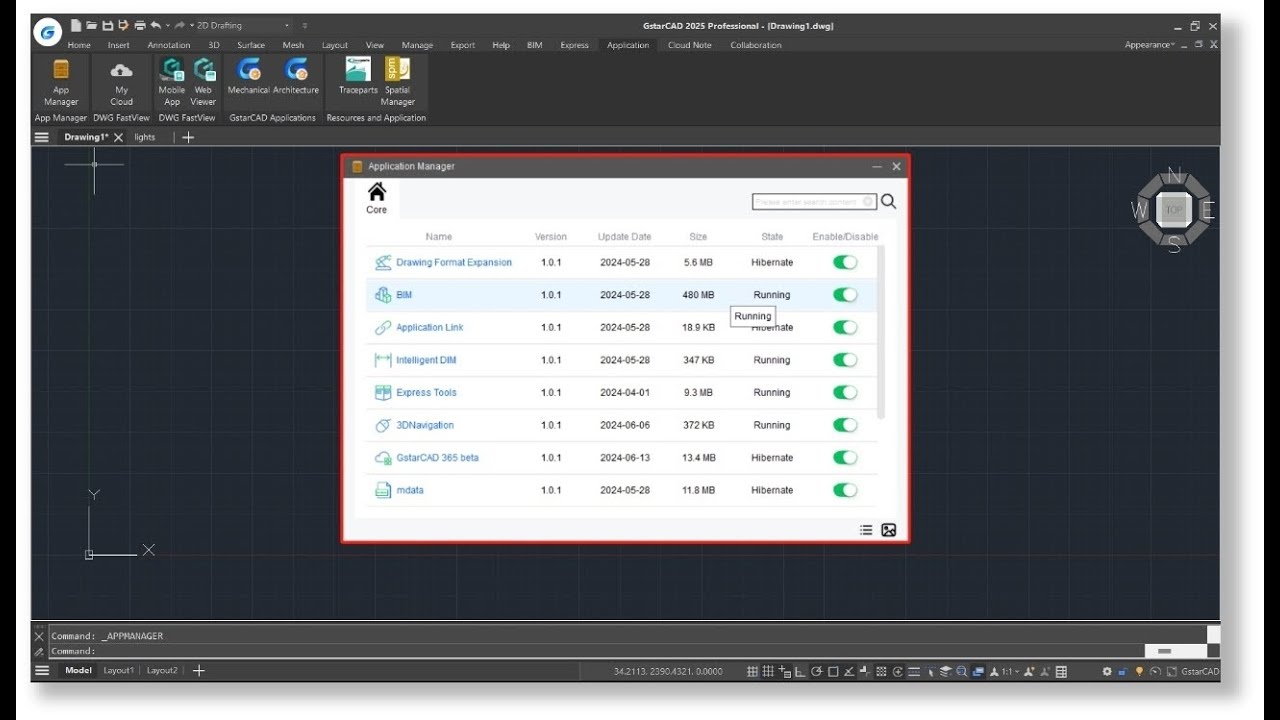The width and height of the screenshot is (1280, 720).
Task: Disable the Express Tools toggle
Action: tap(845, 392)
